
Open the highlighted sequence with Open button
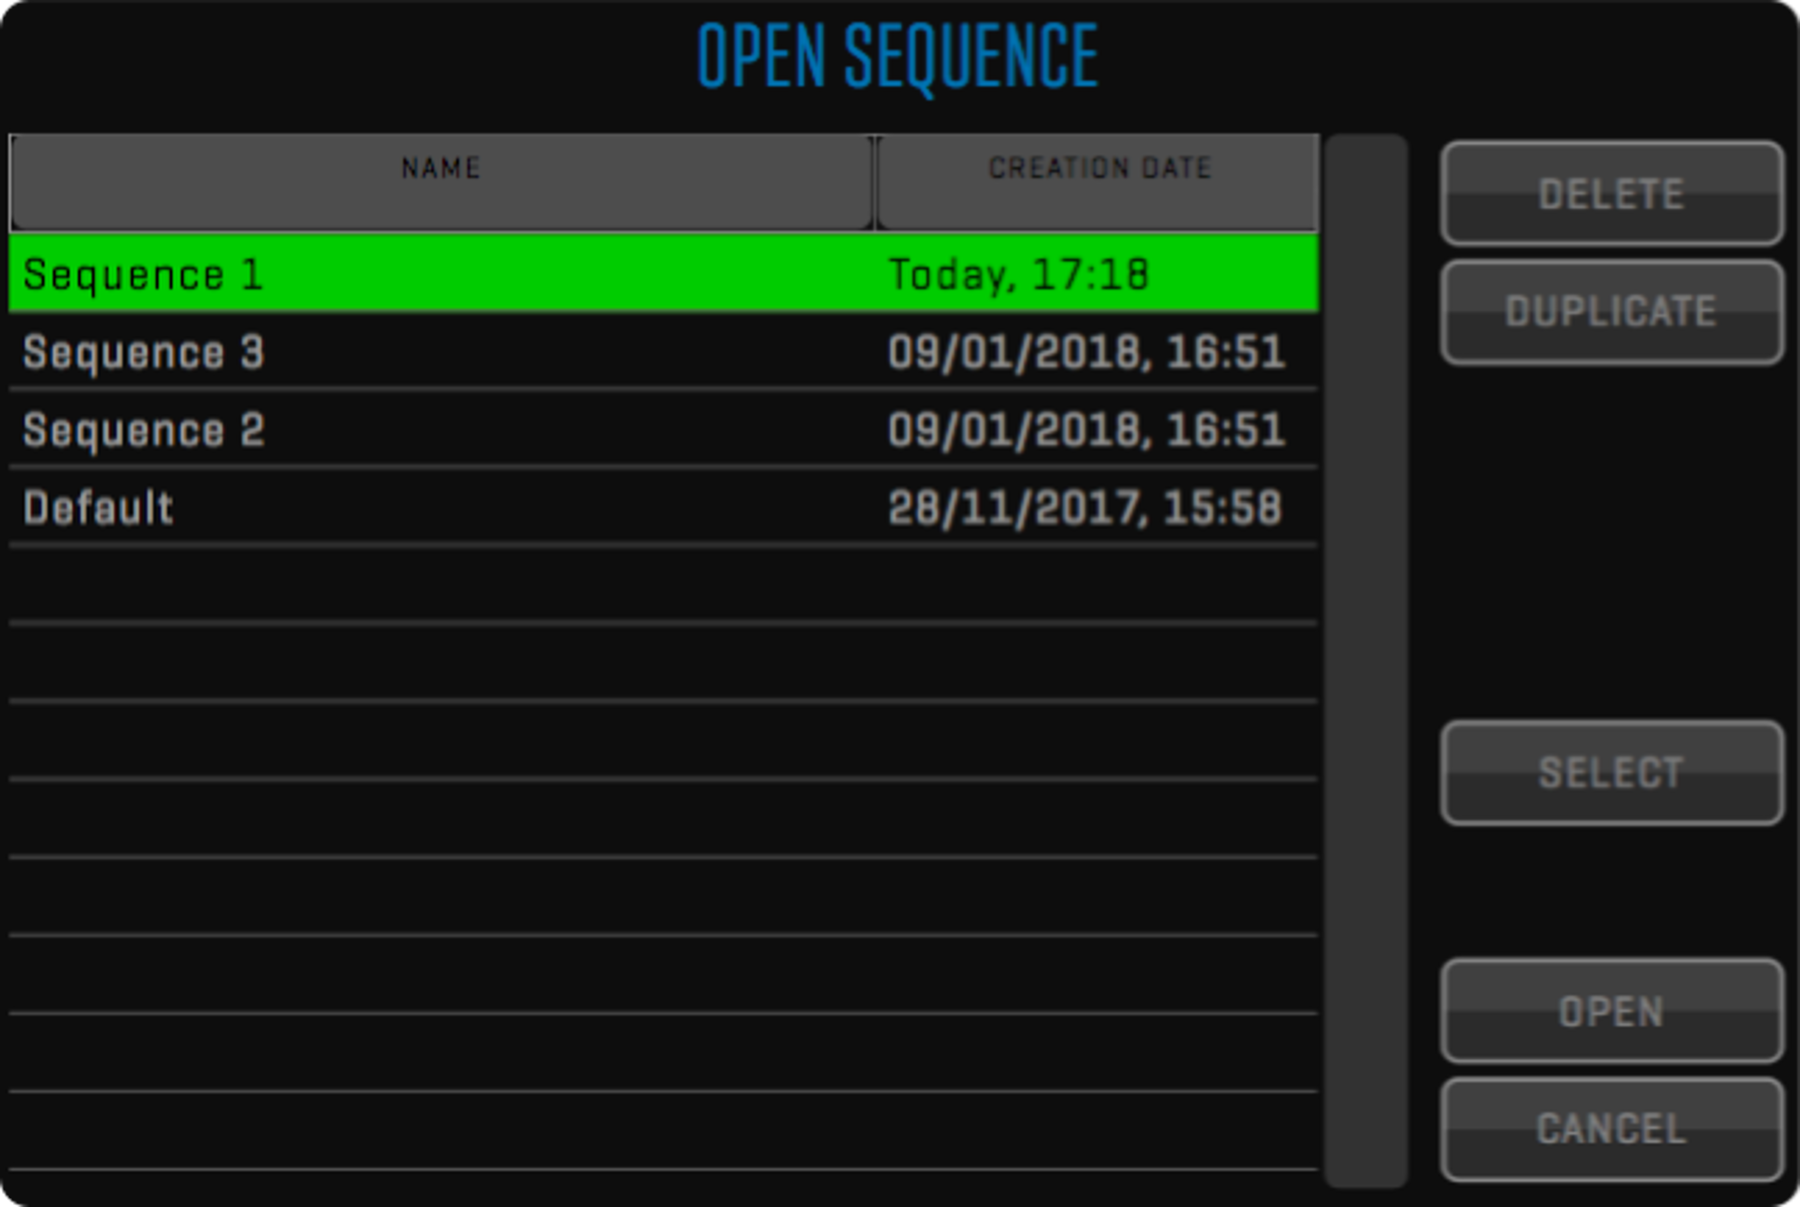pos(1611,1011)
